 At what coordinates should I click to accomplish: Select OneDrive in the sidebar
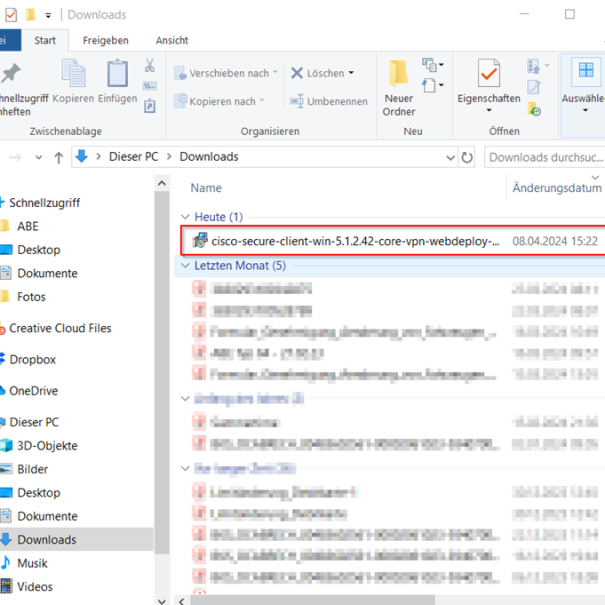(x=33, y=391)
